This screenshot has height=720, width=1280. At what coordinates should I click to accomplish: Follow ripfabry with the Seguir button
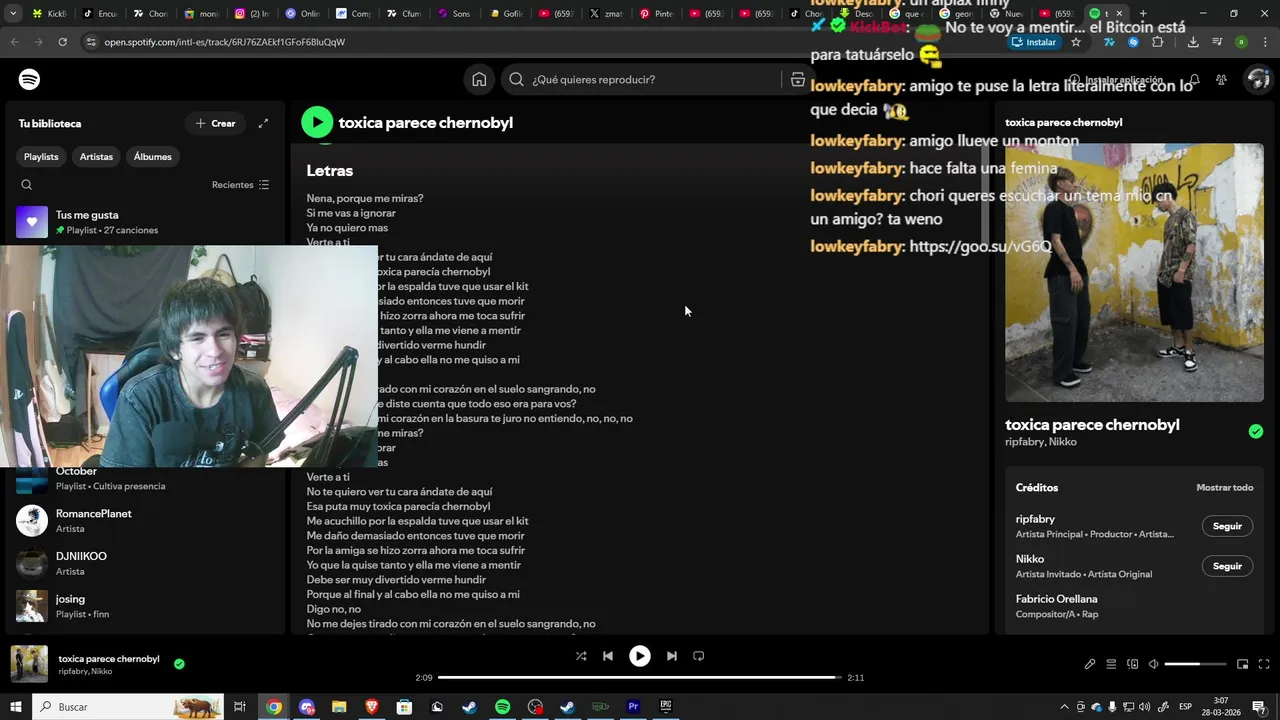(1227, 526)
